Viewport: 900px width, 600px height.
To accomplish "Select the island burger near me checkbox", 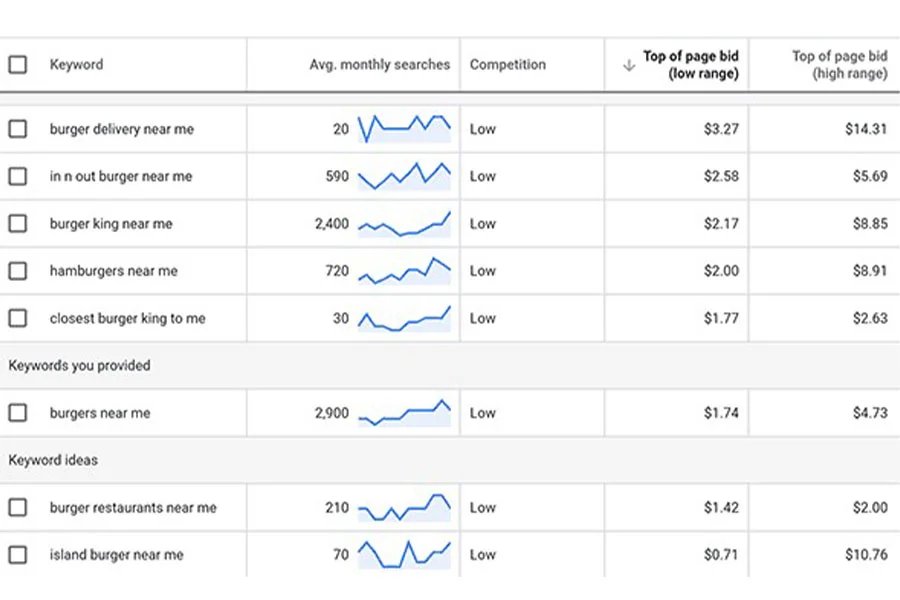I will pos(18,555).
